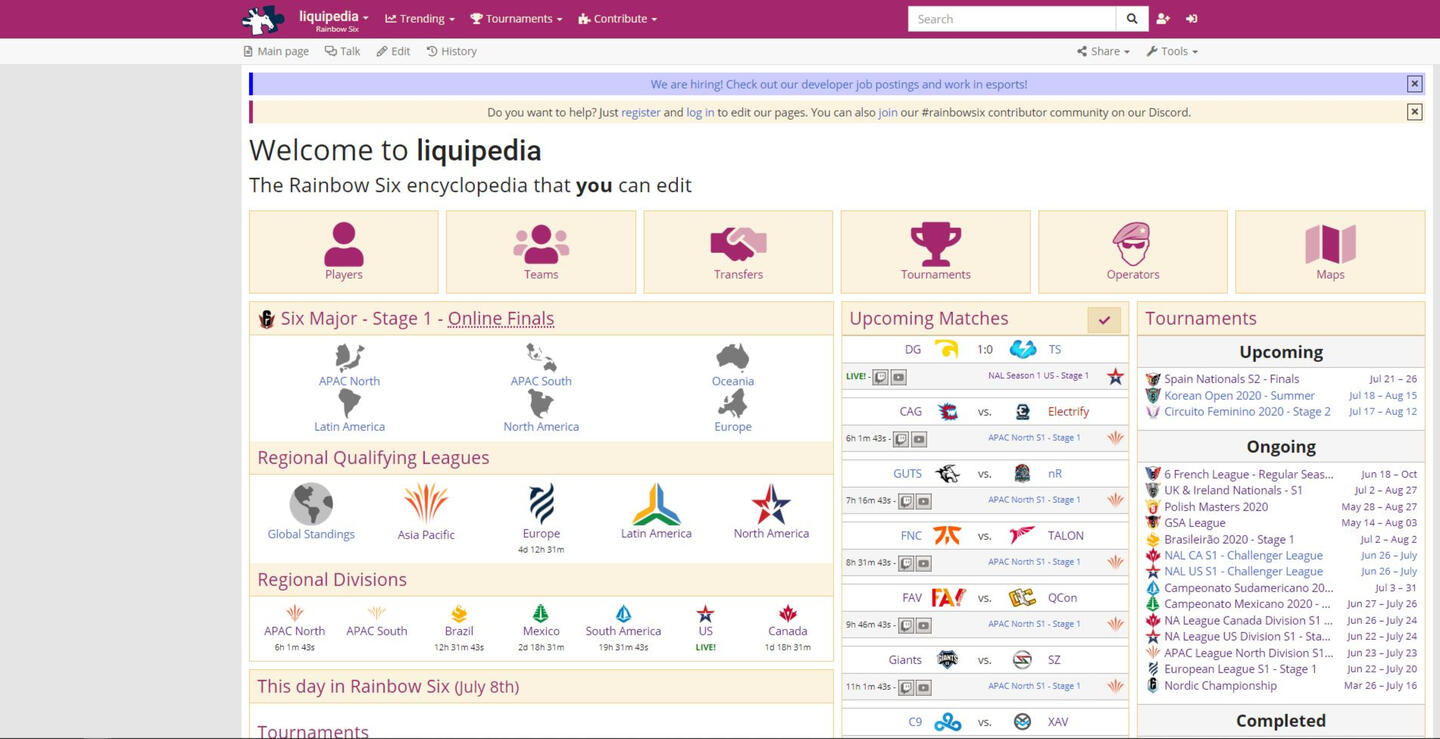The image size is (1440, 739).
Task: Select the Latin America map icon under Six Major
Action: click(x=349, y=403)
